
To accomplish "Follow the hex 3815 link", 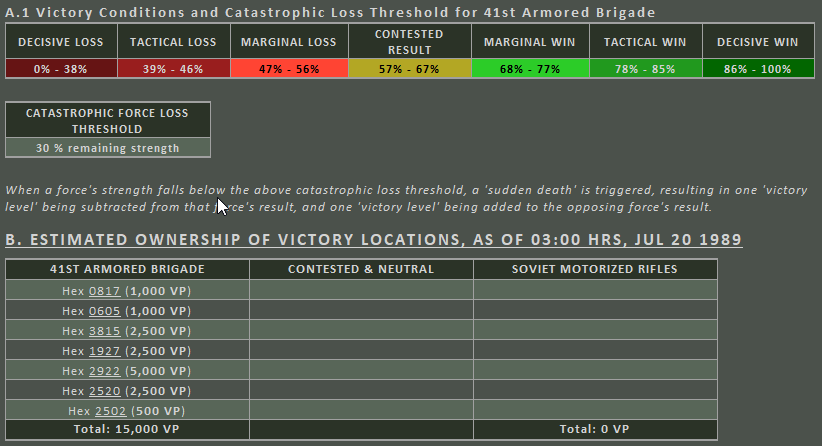I will 104,331.
